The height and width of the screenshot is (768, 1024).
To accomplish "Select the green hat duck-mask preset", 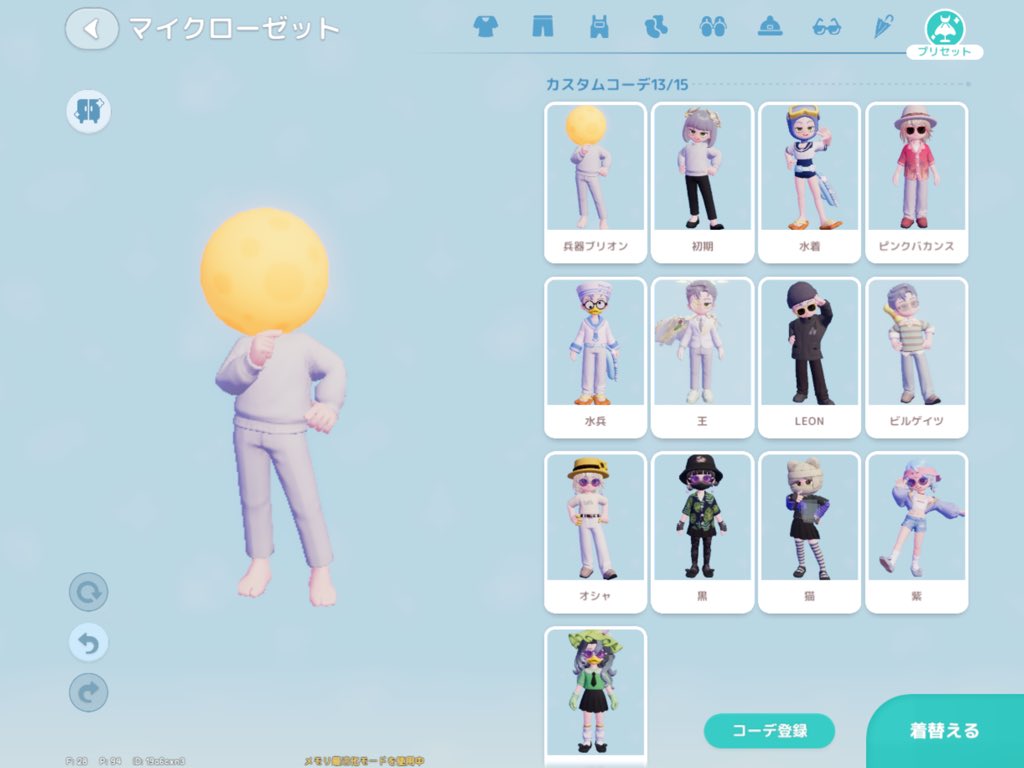I will click(x=596, y=697).
